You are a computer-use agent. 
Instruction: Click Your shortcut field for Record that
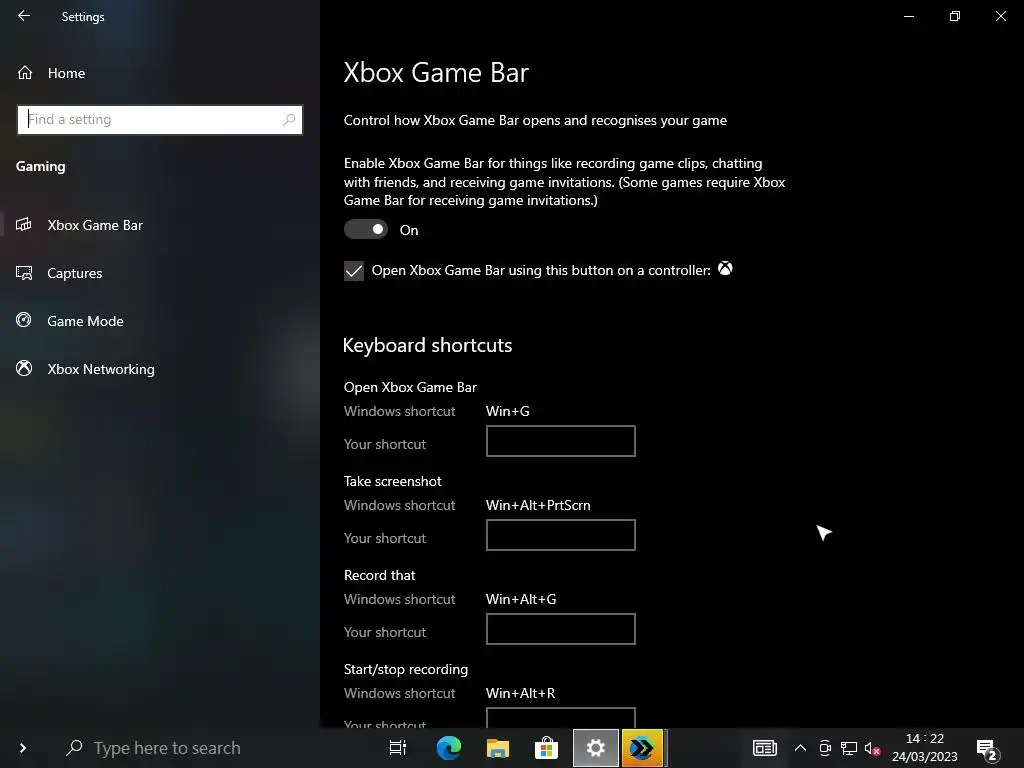560,629
